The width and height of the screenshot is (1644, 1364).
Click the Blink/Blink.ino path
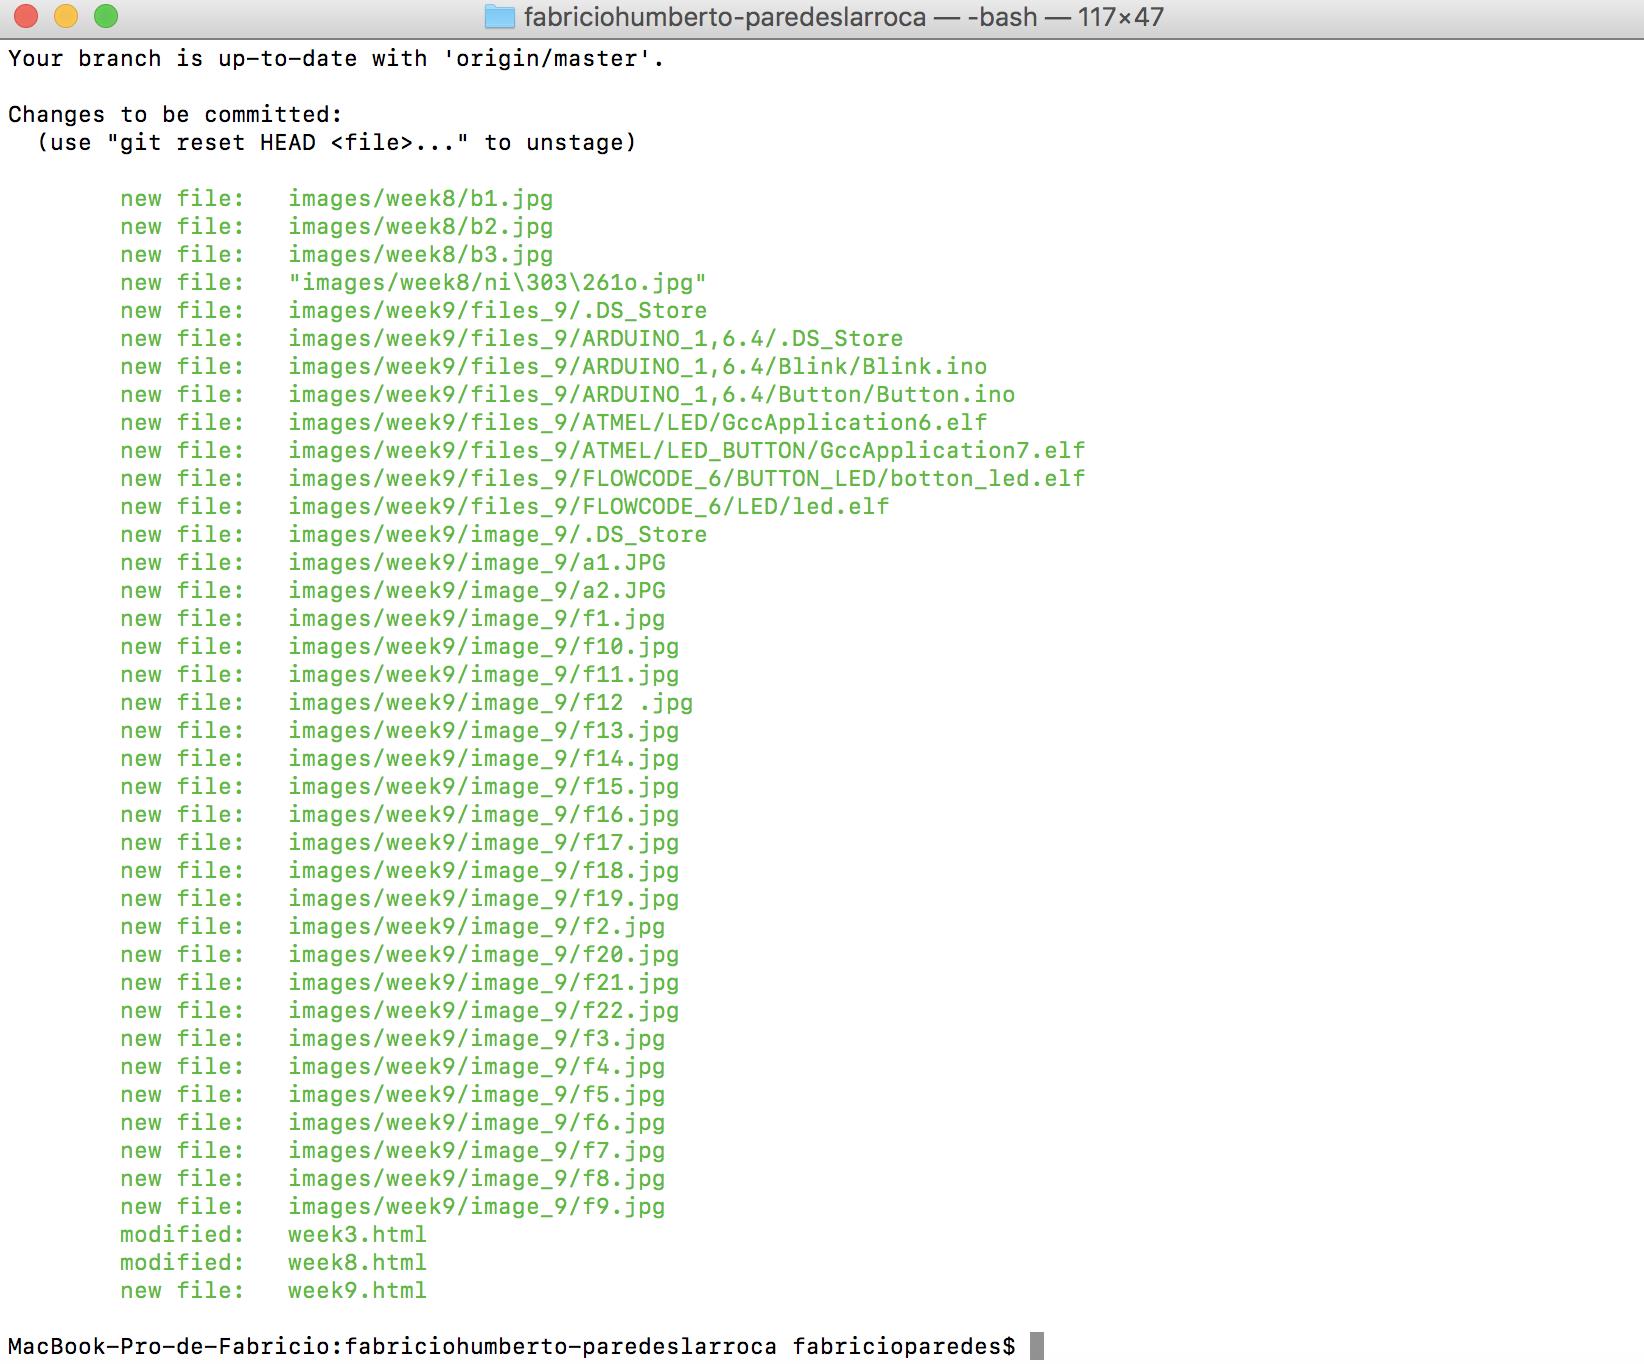click(x=638, y=367)
